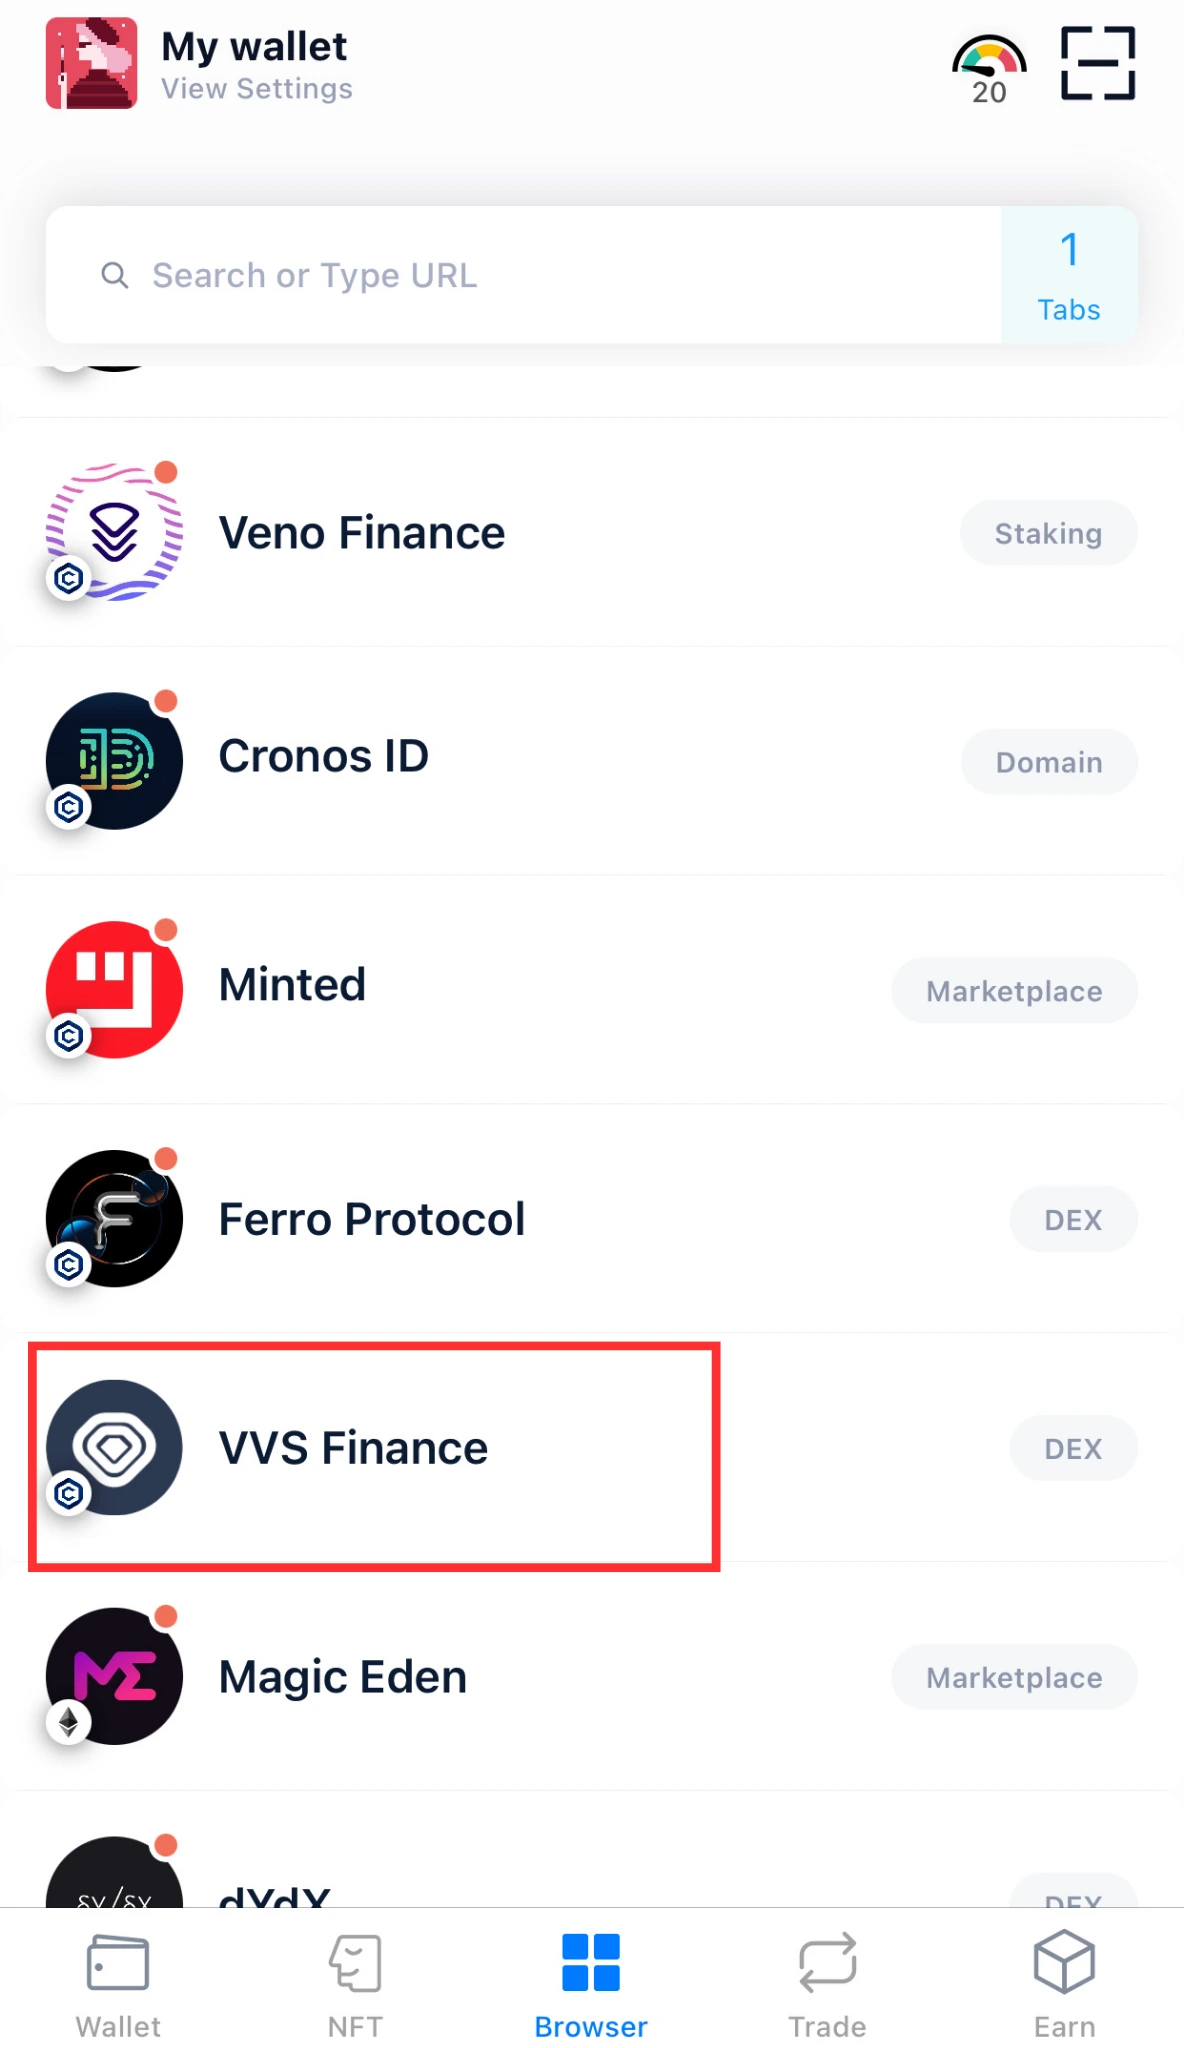The image size is (1184, 2048).
Task: Tap the Magic Eden logo
Action: [114, 1676]
